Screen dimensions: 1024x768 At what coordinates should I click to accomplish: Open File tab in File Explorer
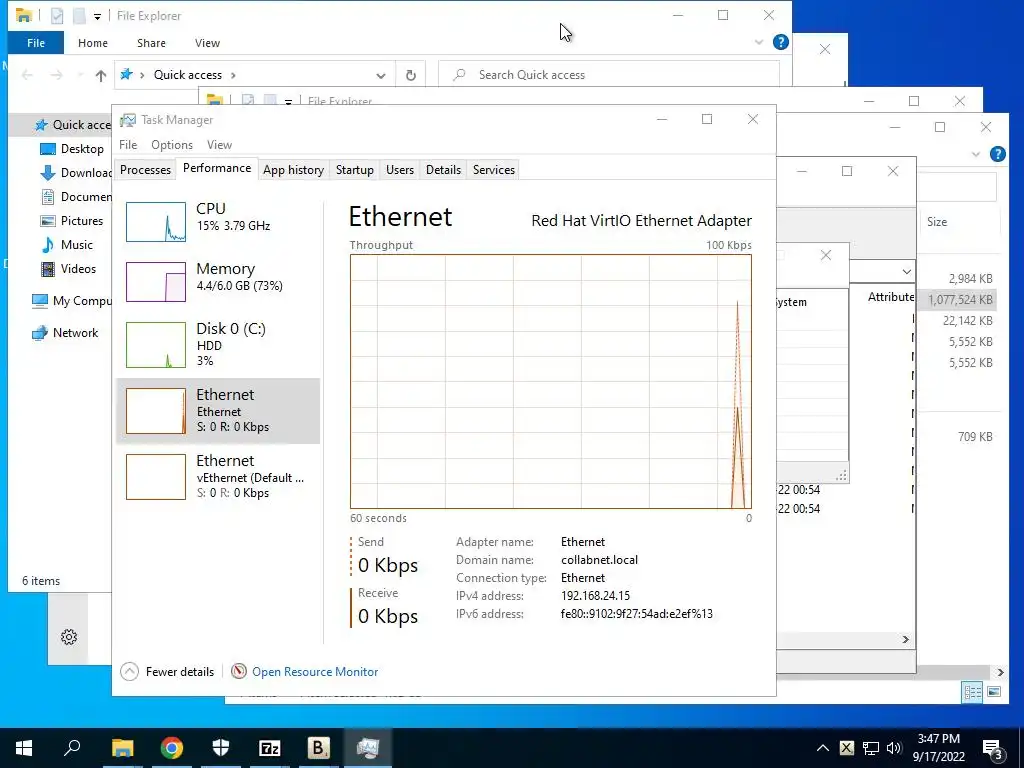point(36,43)
